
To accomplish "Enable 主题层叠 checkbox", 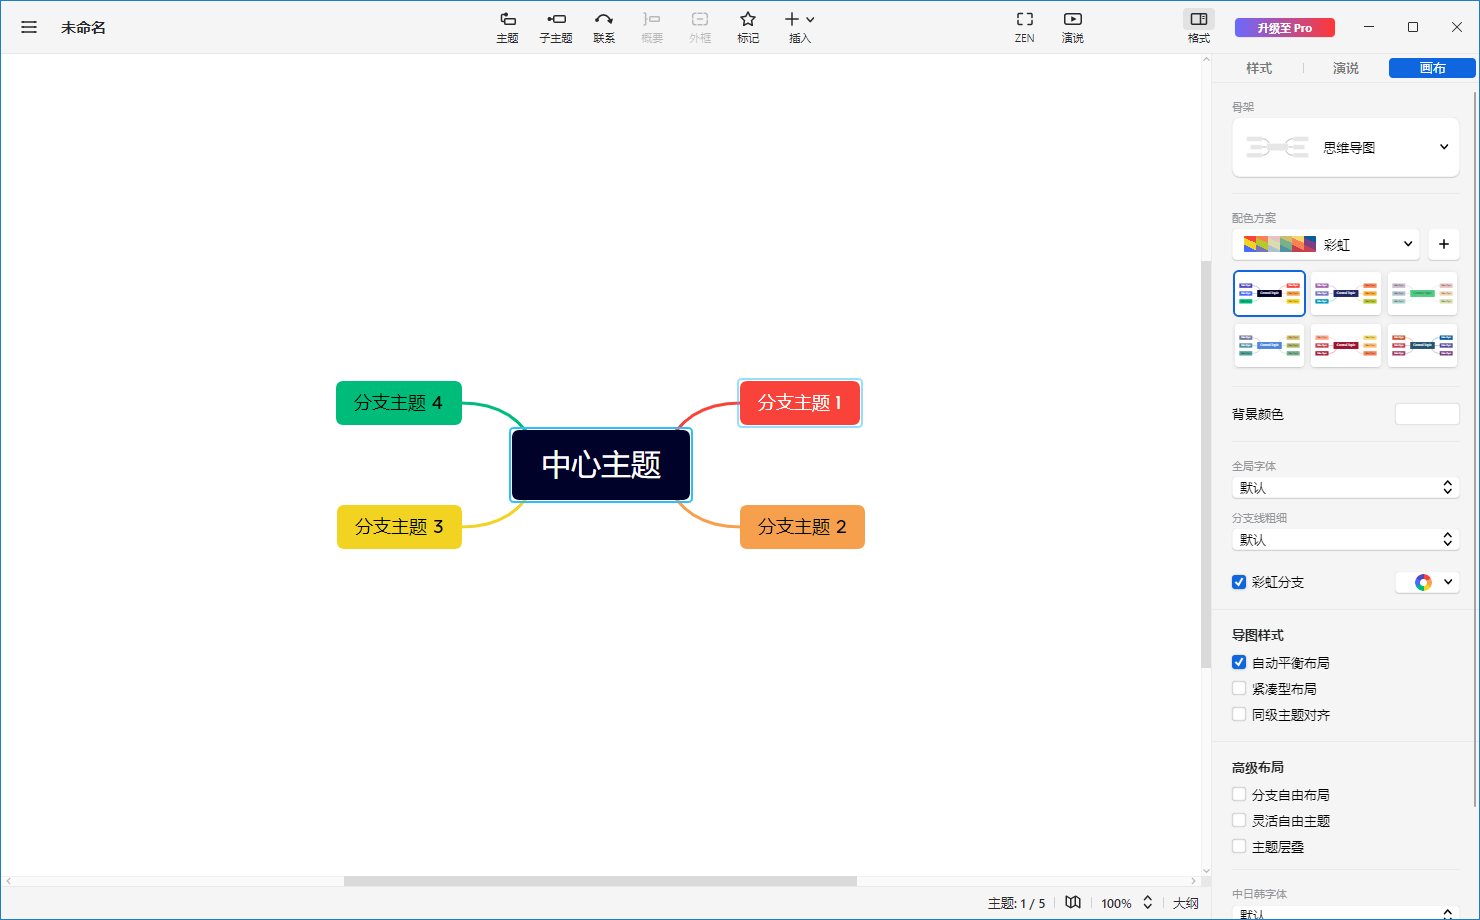I will (1239, 846).
